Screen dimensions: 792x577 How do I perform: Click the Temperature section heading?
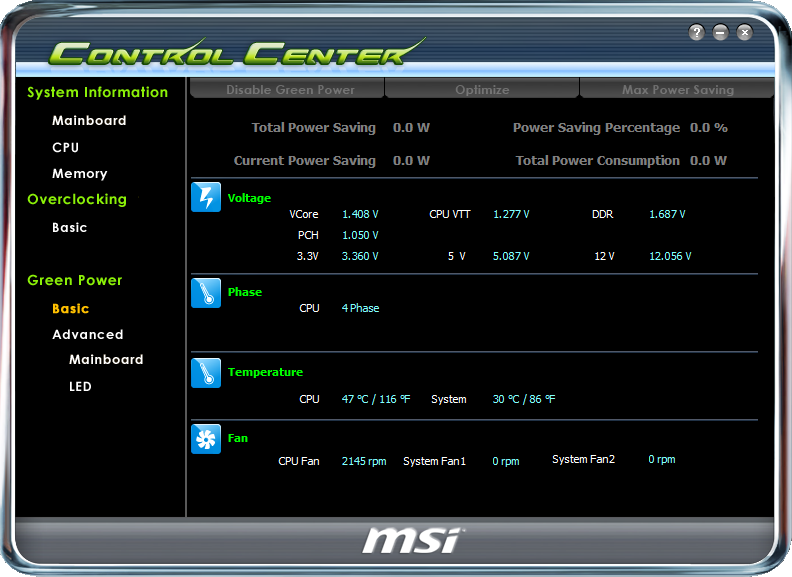265,372
